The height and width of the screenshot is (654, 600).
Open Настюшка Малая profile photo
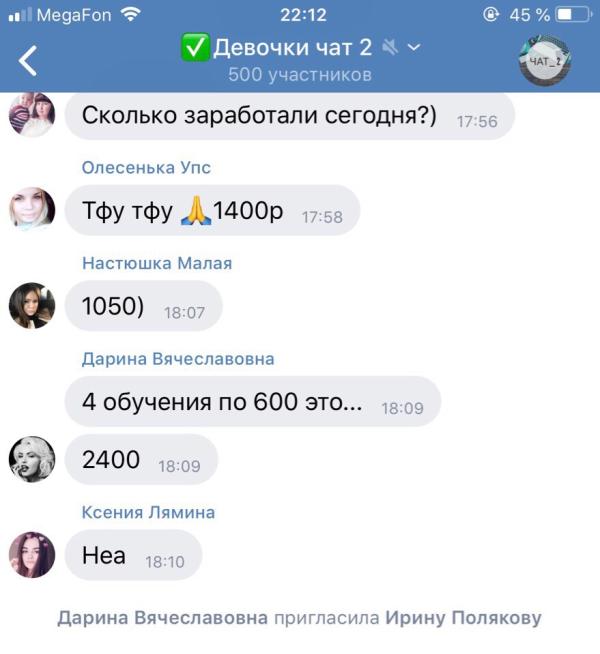coord(32,306)
